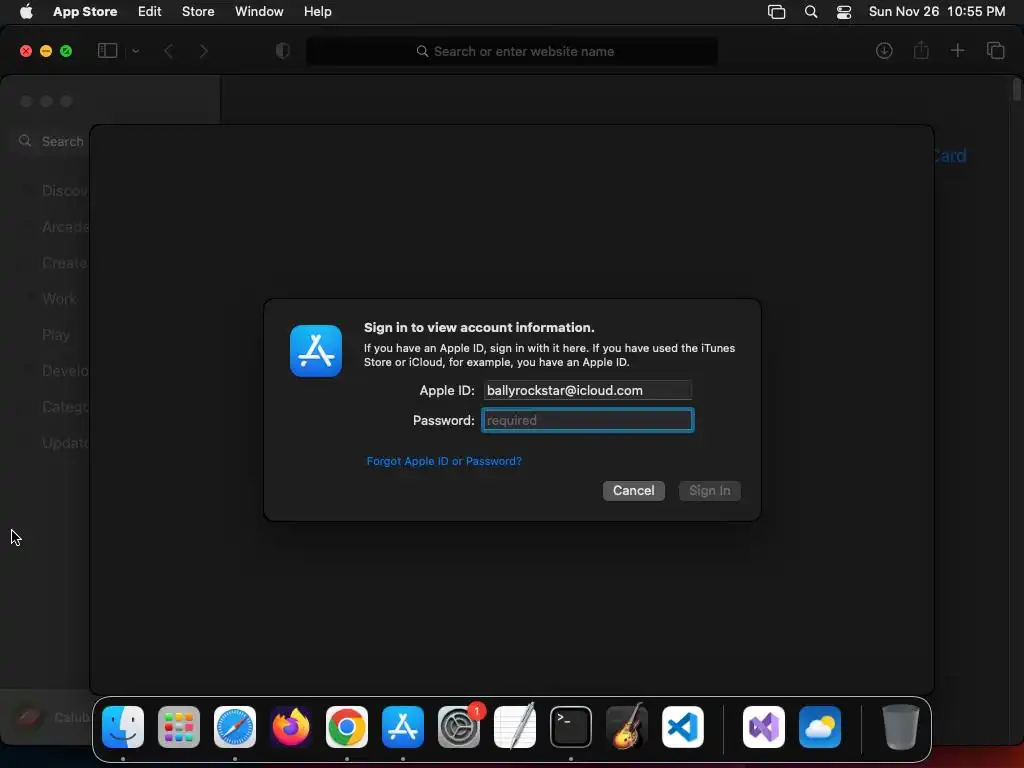The height and width of the screenshot is (768, 1024).
Task: Open Launchpad from the Dock
Action: [178, 727]
